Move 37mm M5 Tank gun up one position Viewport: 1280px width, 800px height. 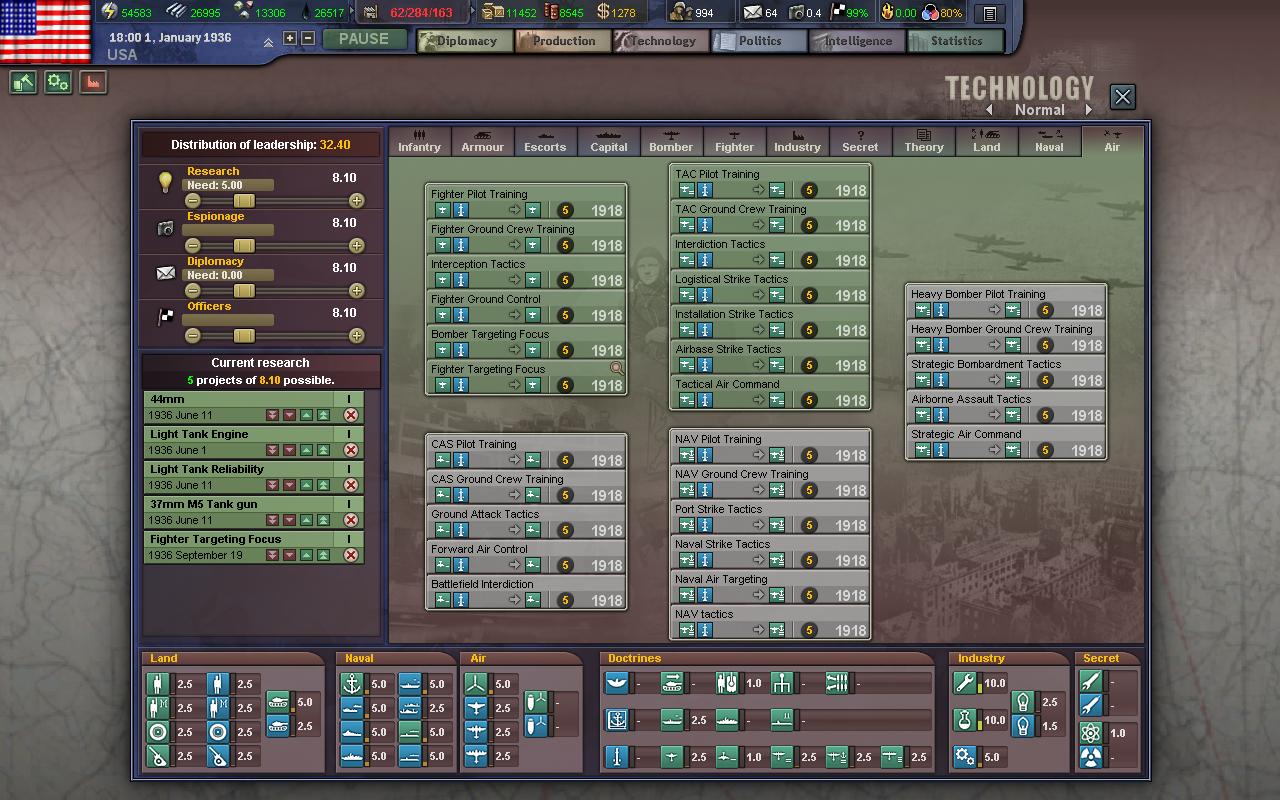pos(306,520)
